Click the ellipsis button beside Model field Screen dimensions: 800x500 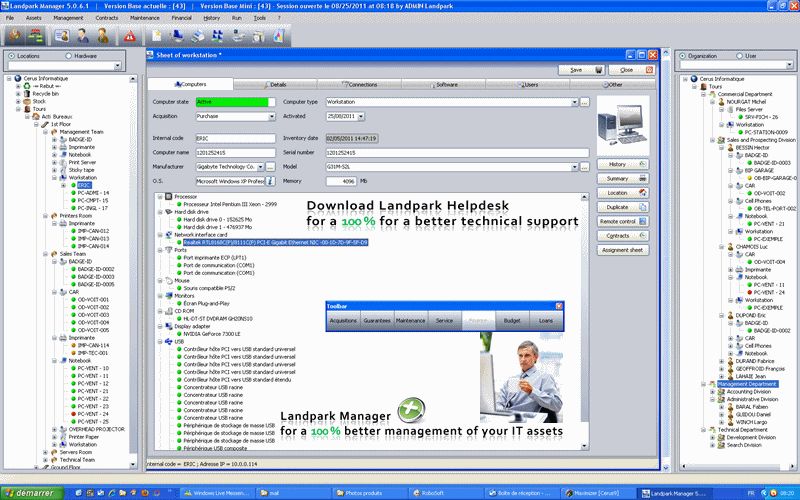pyautogui.click(x=585, y=167)
